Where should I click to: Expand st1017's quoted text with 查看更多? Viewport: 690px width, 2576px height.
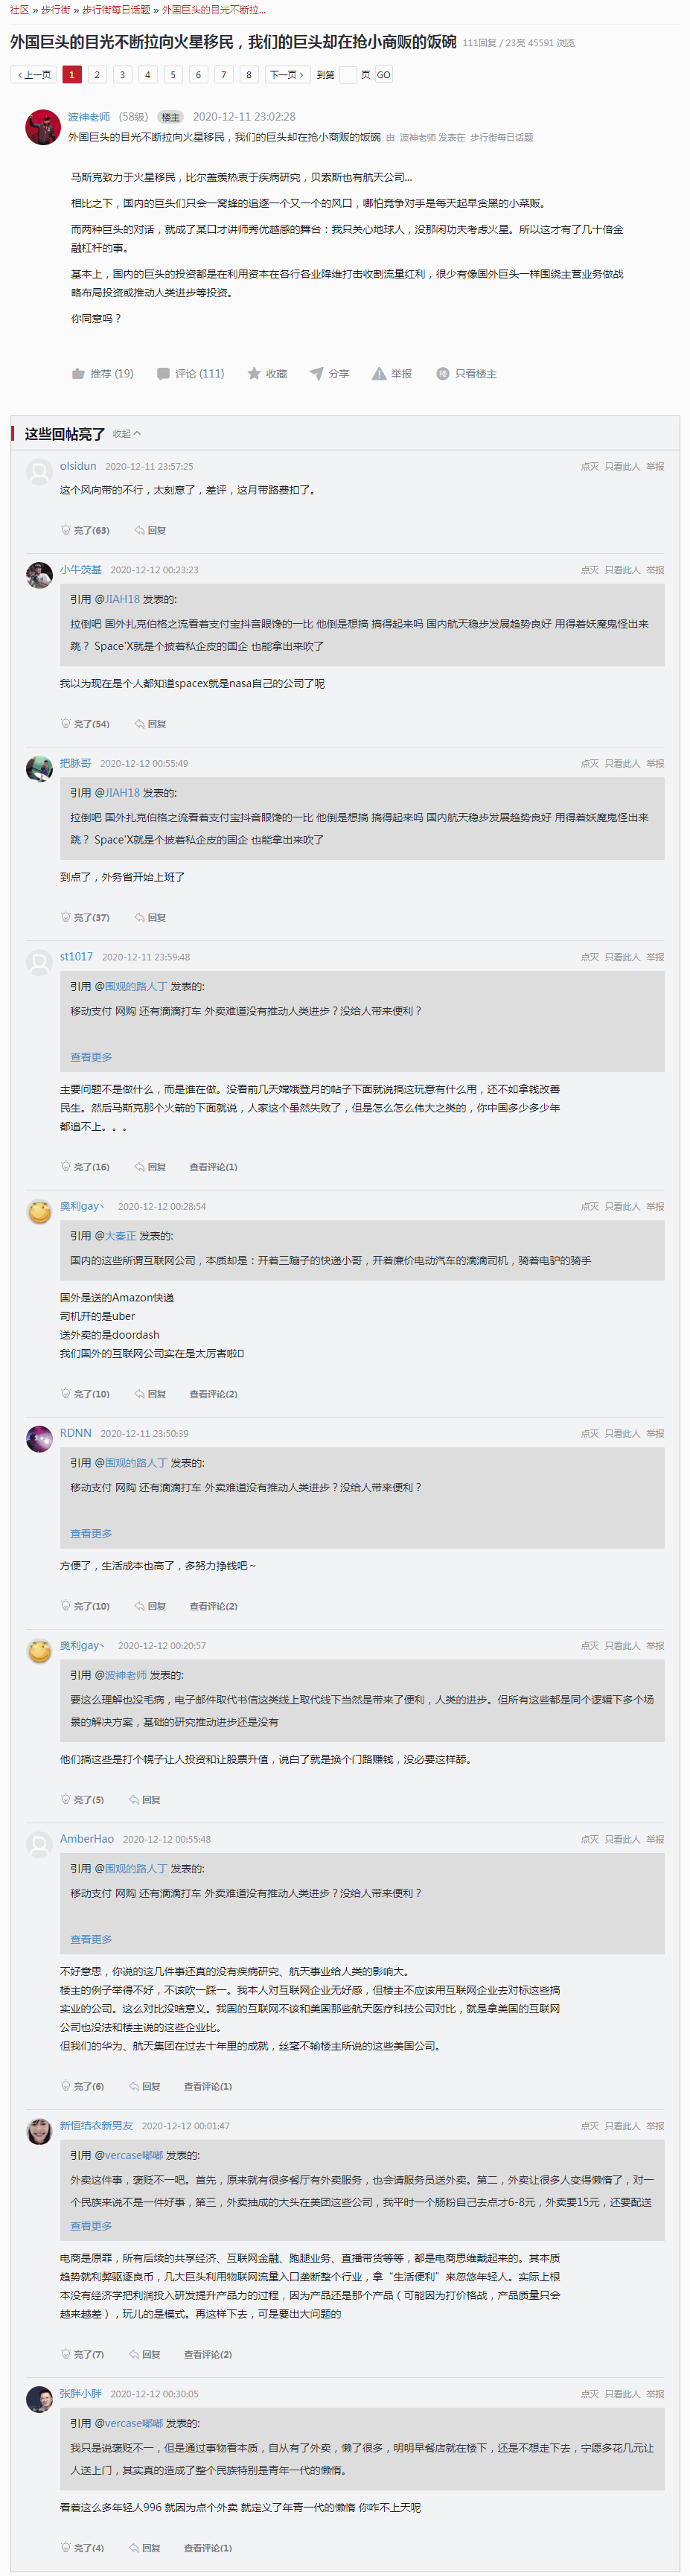[91, 1057]
